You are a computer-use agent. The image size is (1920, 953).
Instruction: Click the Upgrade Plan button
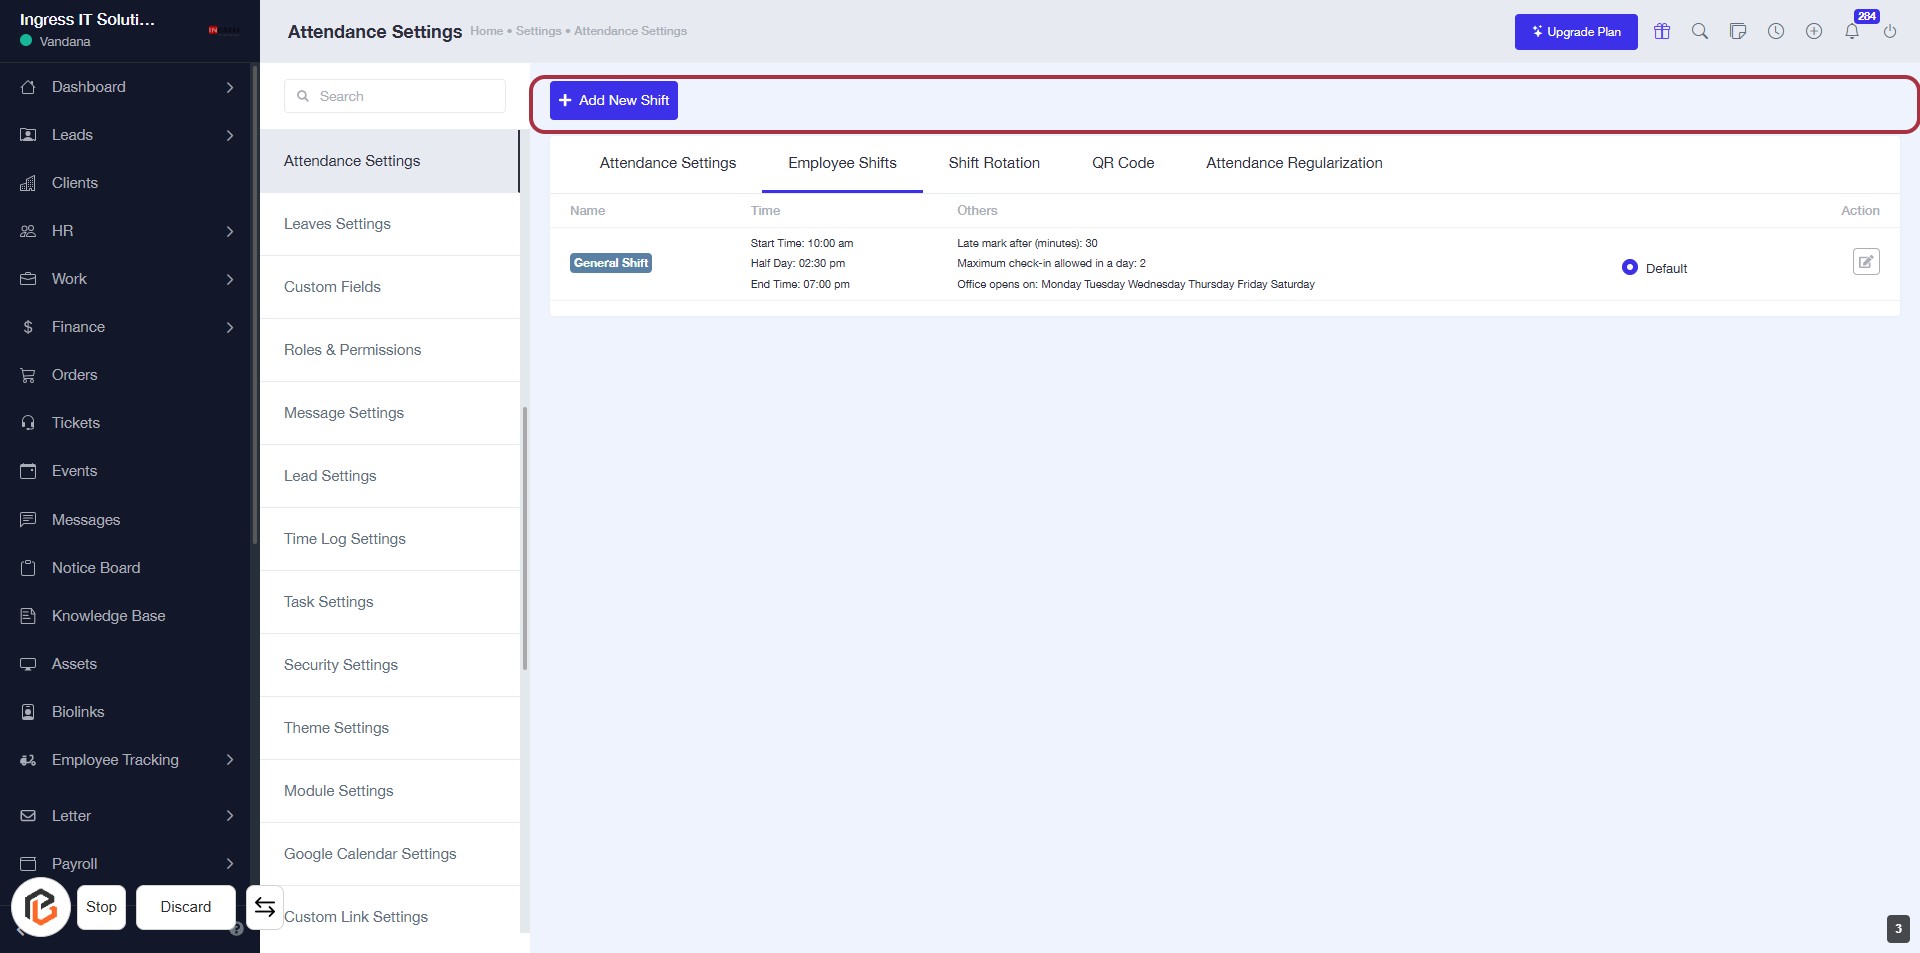coord(1576,32)
